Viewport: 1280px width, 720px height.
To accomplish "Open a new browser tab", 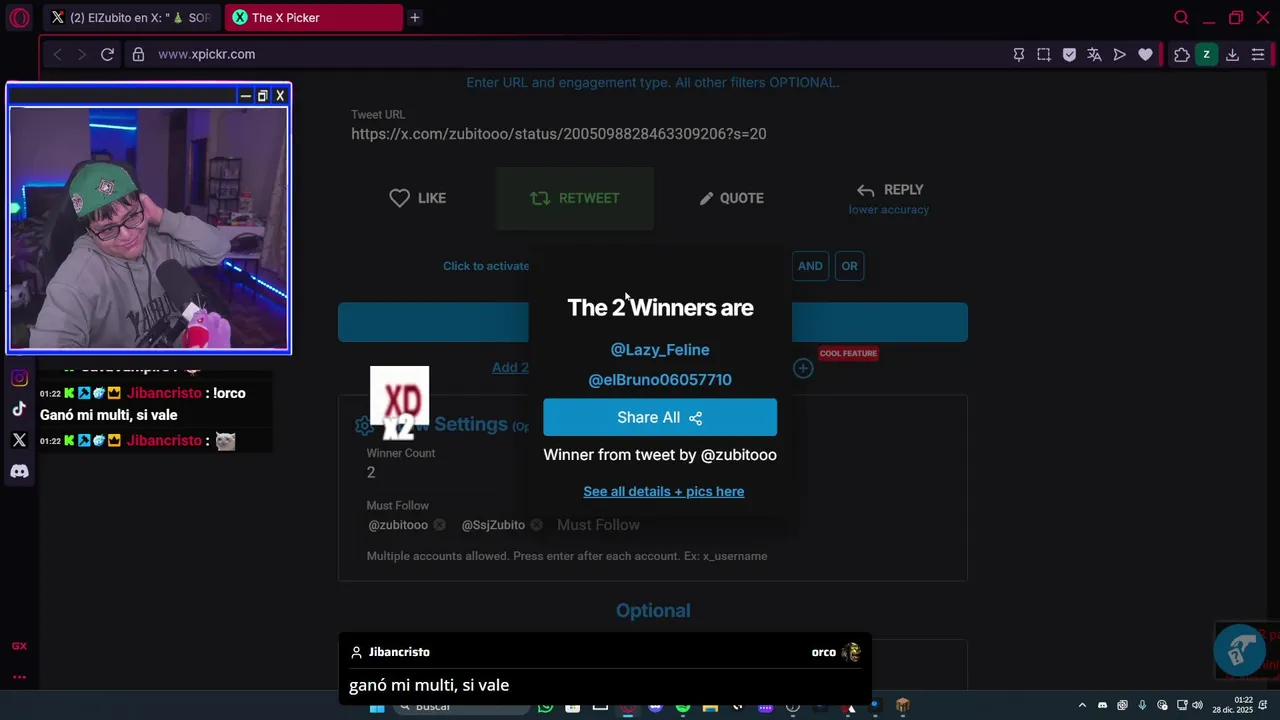I will (414, 18).
